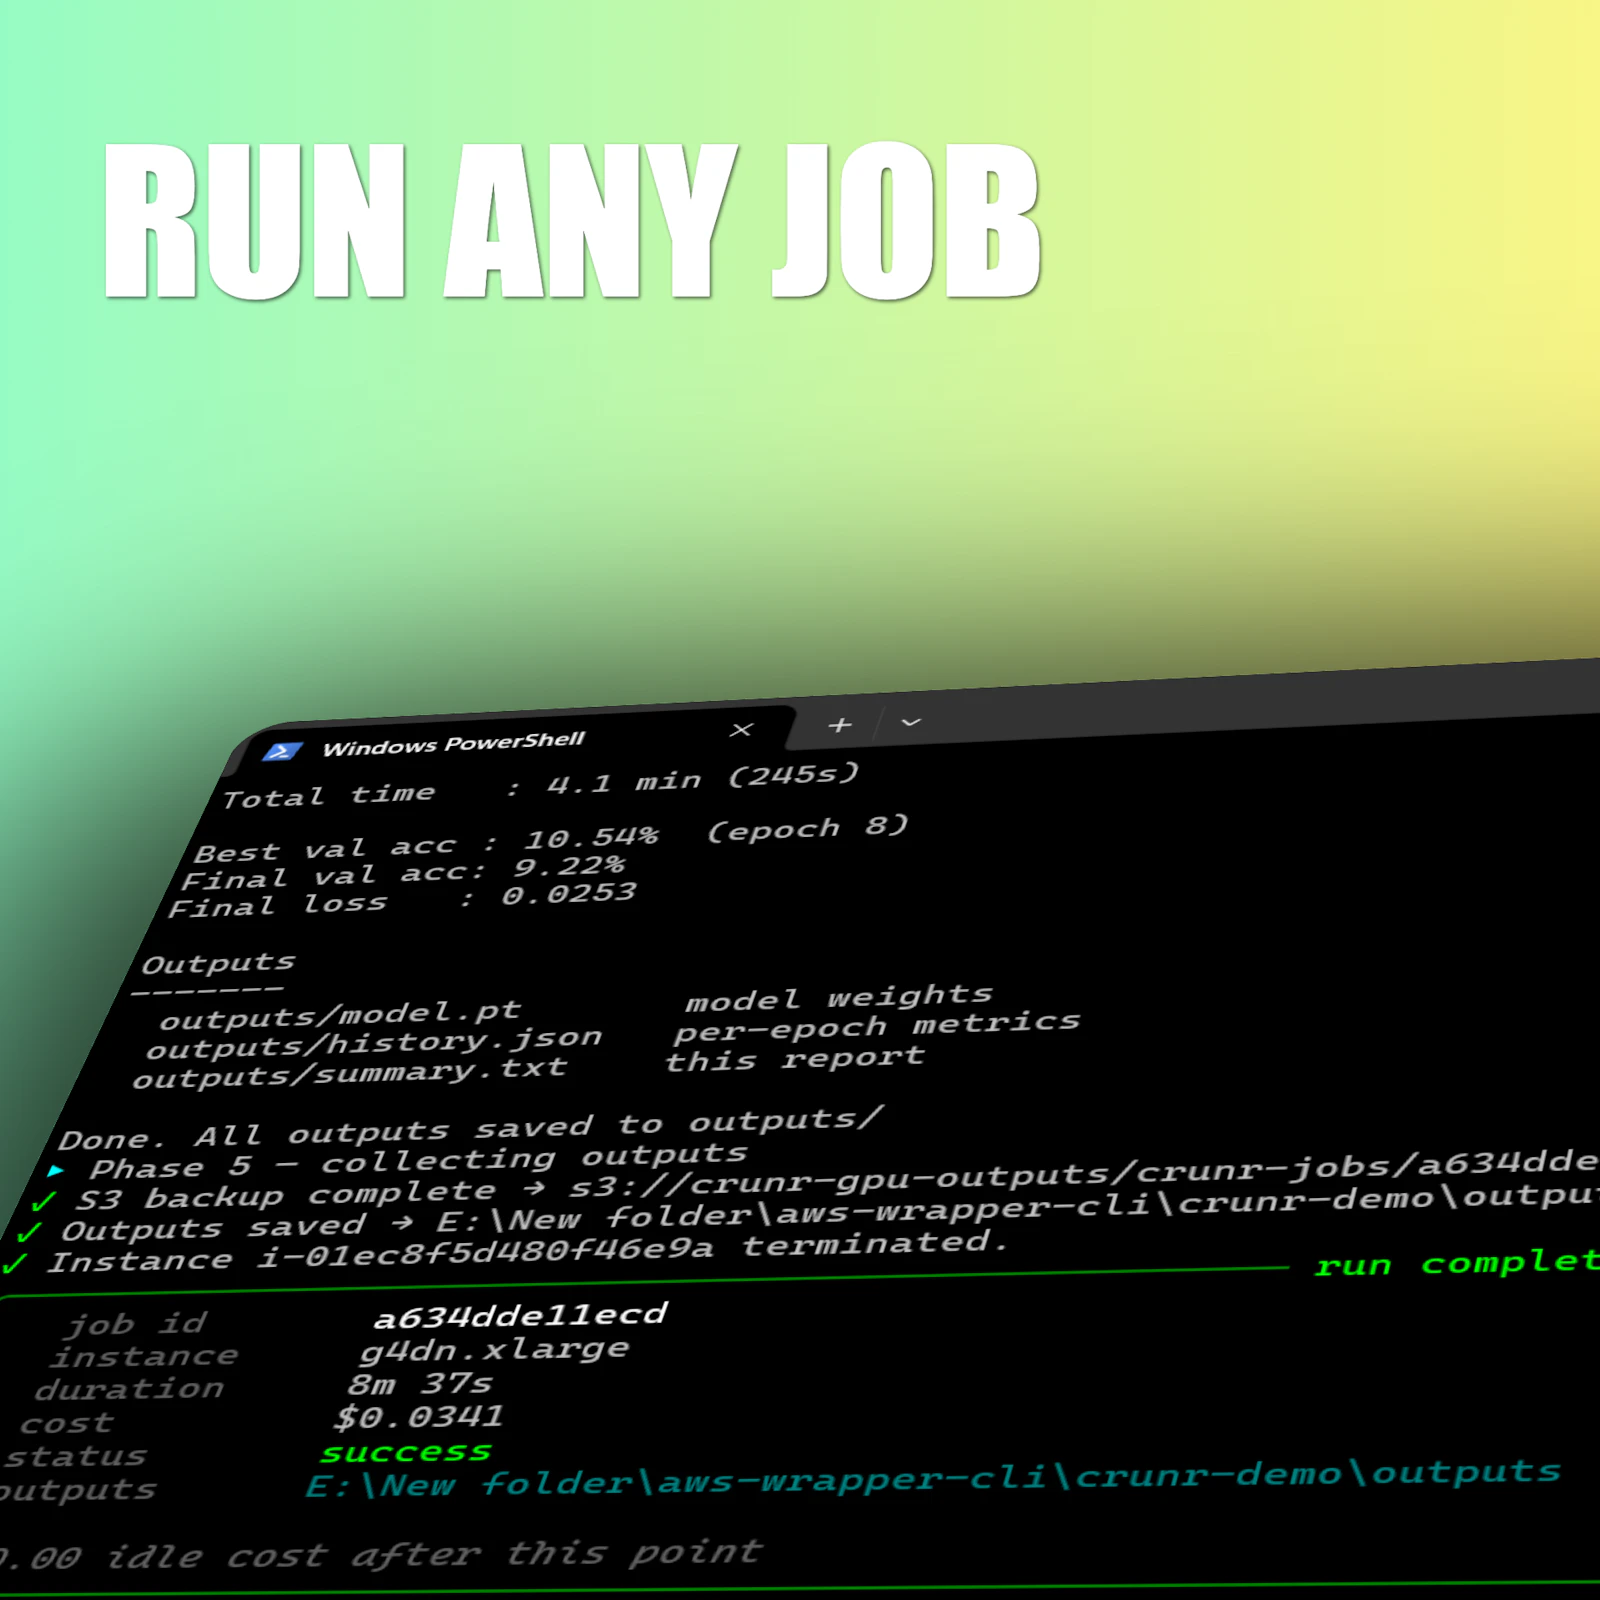This screenshot has height=1600, width=1600.
Task: Click 'outputs/summary.txt' file path
Action: (x=350, y=1073)
